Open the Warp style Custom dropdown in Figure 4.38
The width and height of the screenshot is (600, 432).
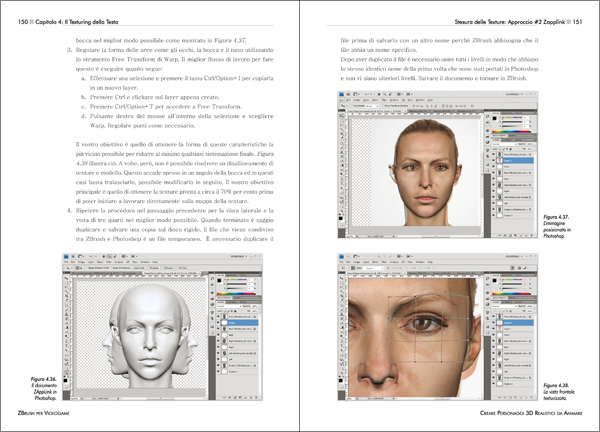[373, 268]
